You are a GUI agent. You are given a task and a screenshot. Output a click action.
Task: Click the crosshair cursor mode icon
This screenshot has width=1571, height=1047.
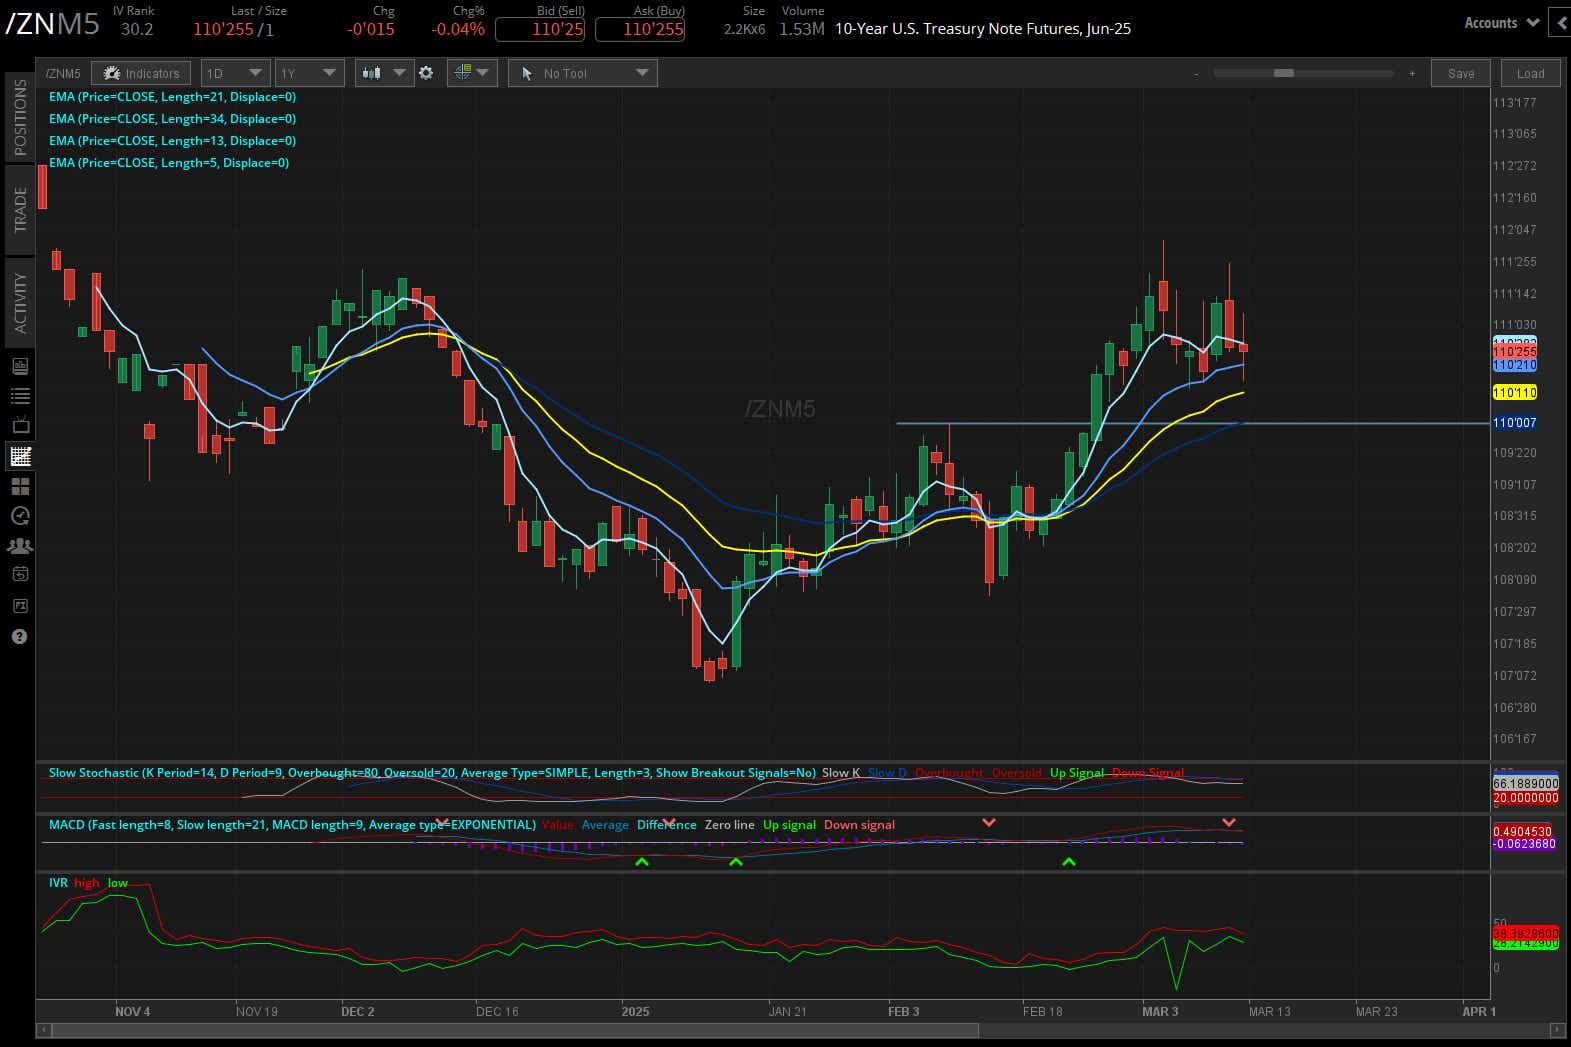461,73
